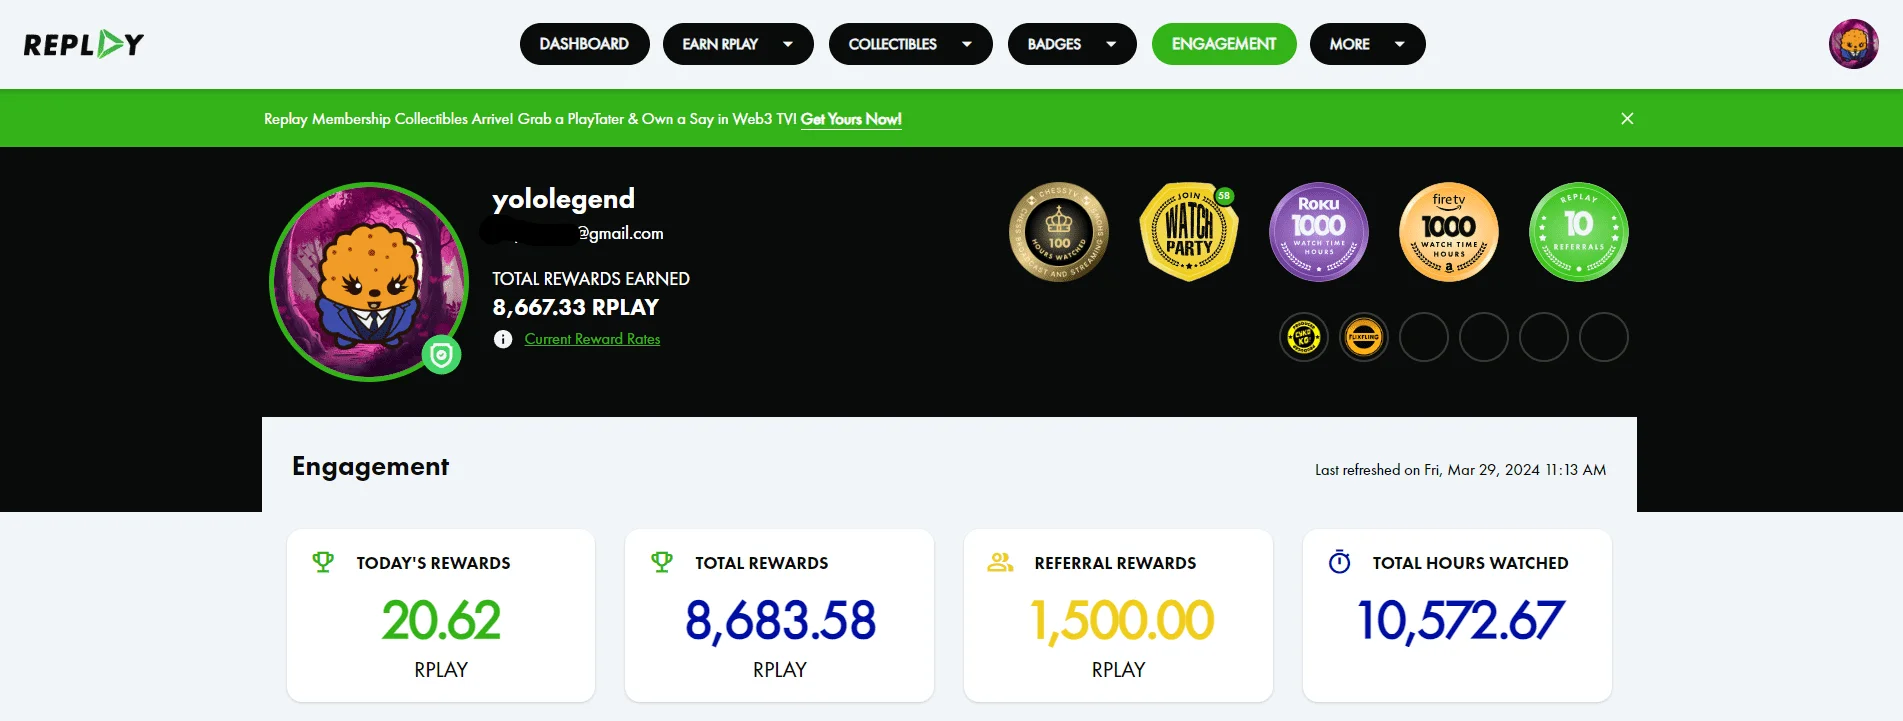Click the Replay 10 referrals badge
Image resolution: width=1903 pixels, height=721 pixels.
coord(1579,232)
